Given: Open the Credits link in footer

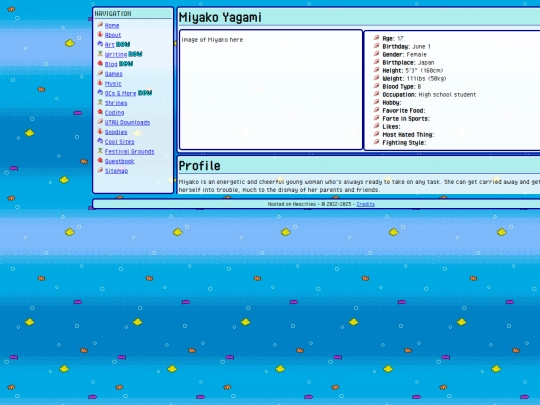Looking at the screenshot, I should (365, 204).
